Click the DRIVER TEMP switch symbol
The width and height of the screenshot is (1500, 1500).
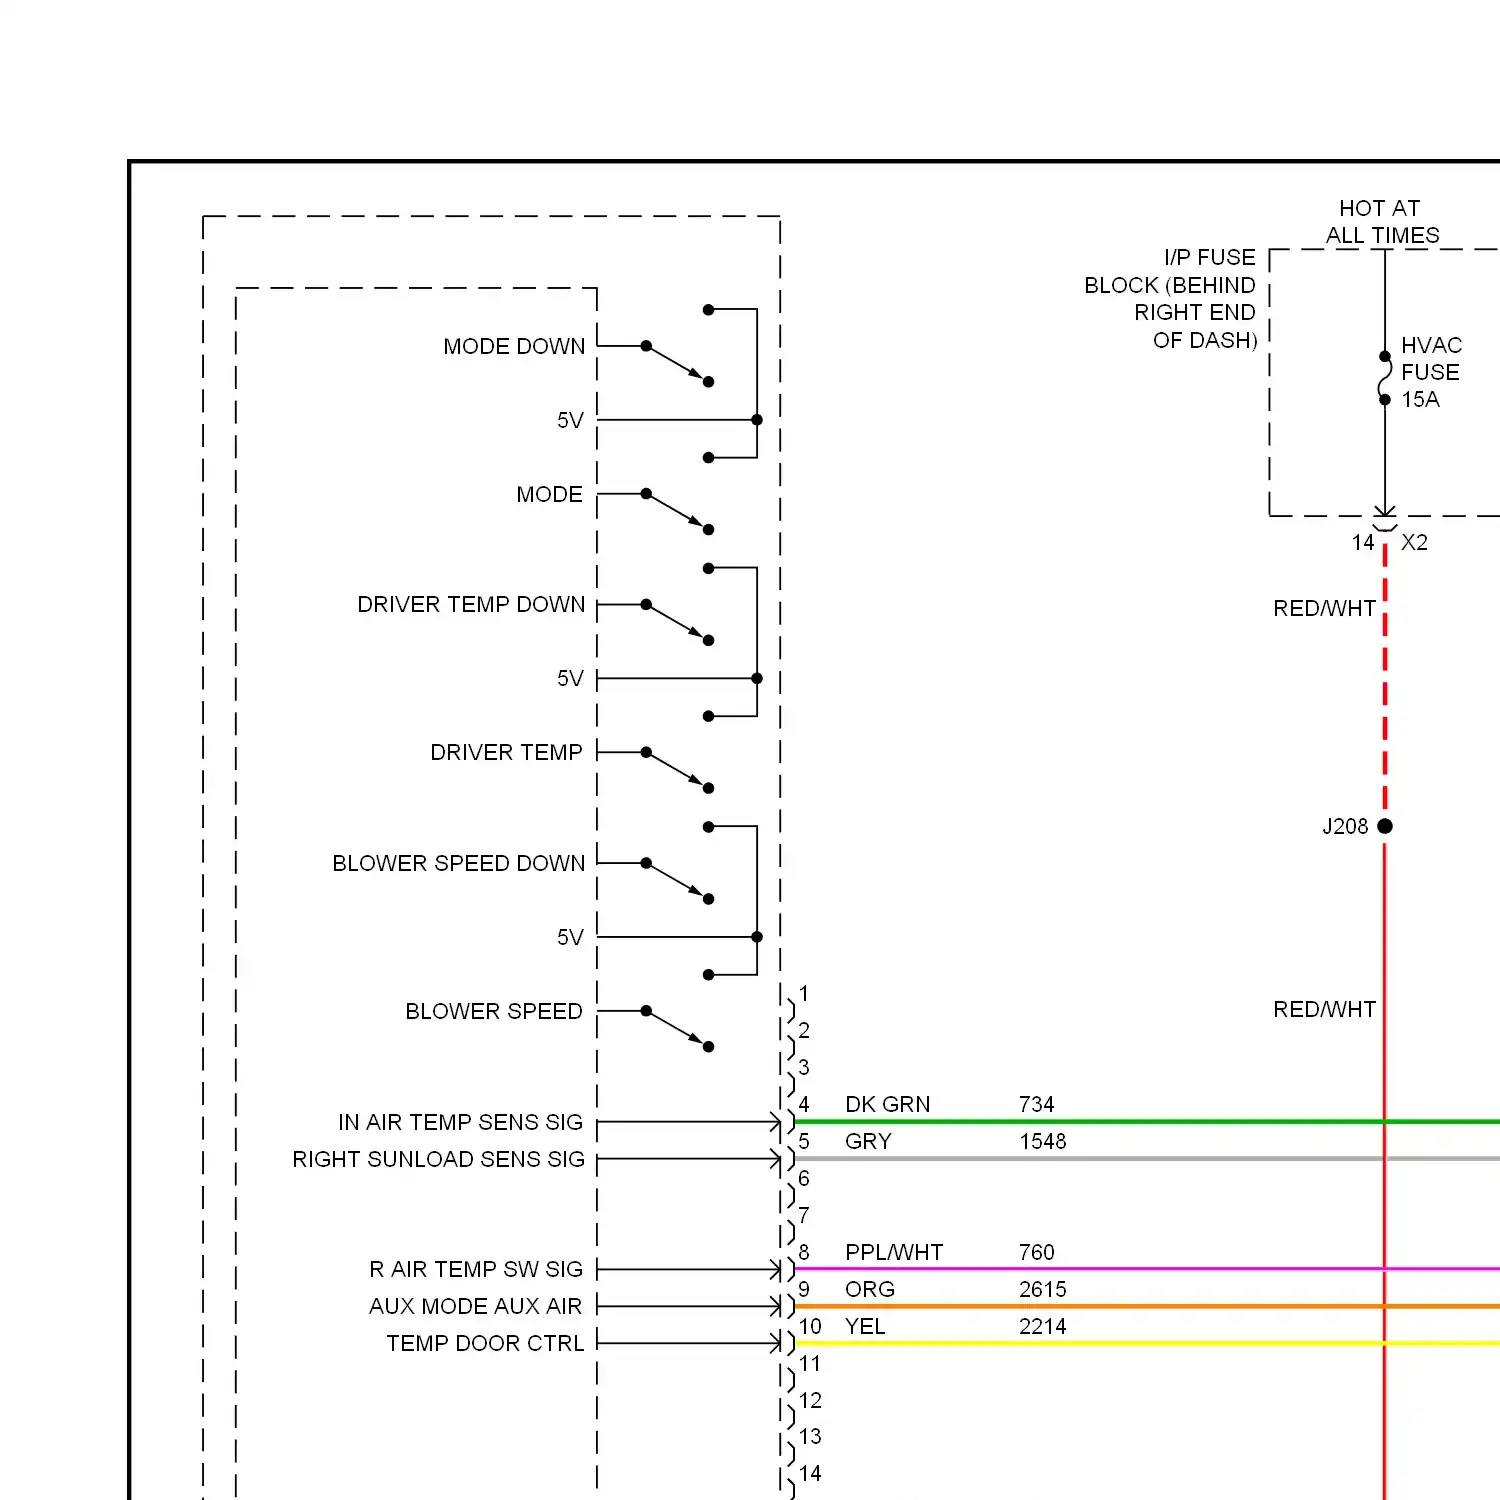point(677,770)
